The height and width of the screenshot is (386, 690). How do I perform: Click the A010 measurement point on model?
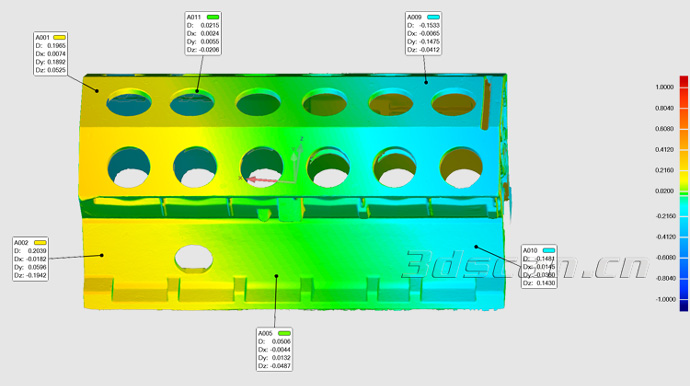coord(476,247)
